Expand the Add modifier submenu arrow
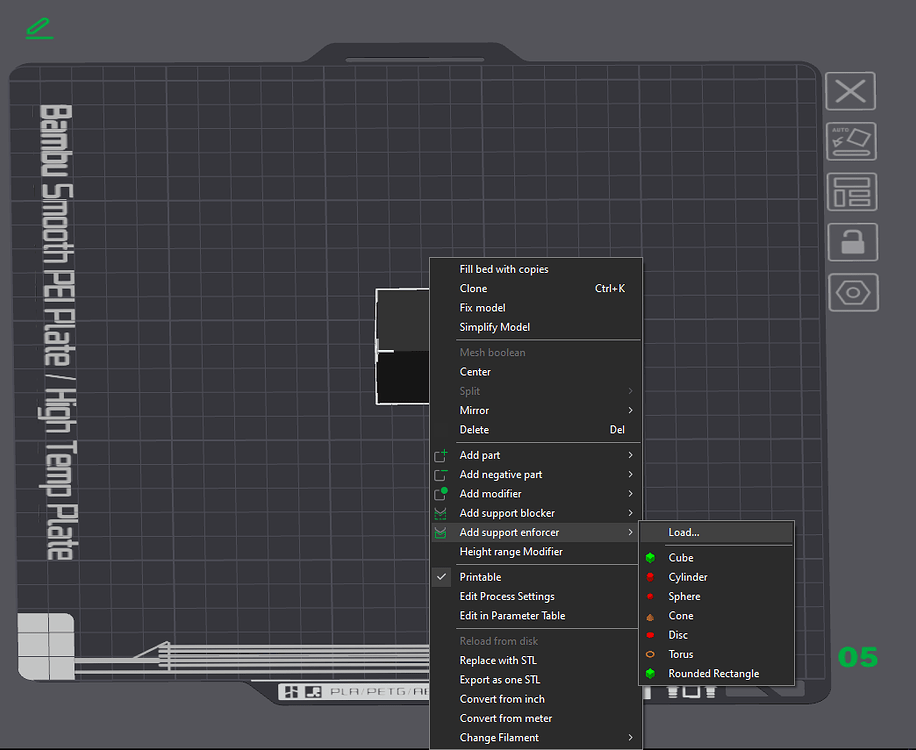The width and height of the screenshot is (916, 750). (x=630, y=494)
